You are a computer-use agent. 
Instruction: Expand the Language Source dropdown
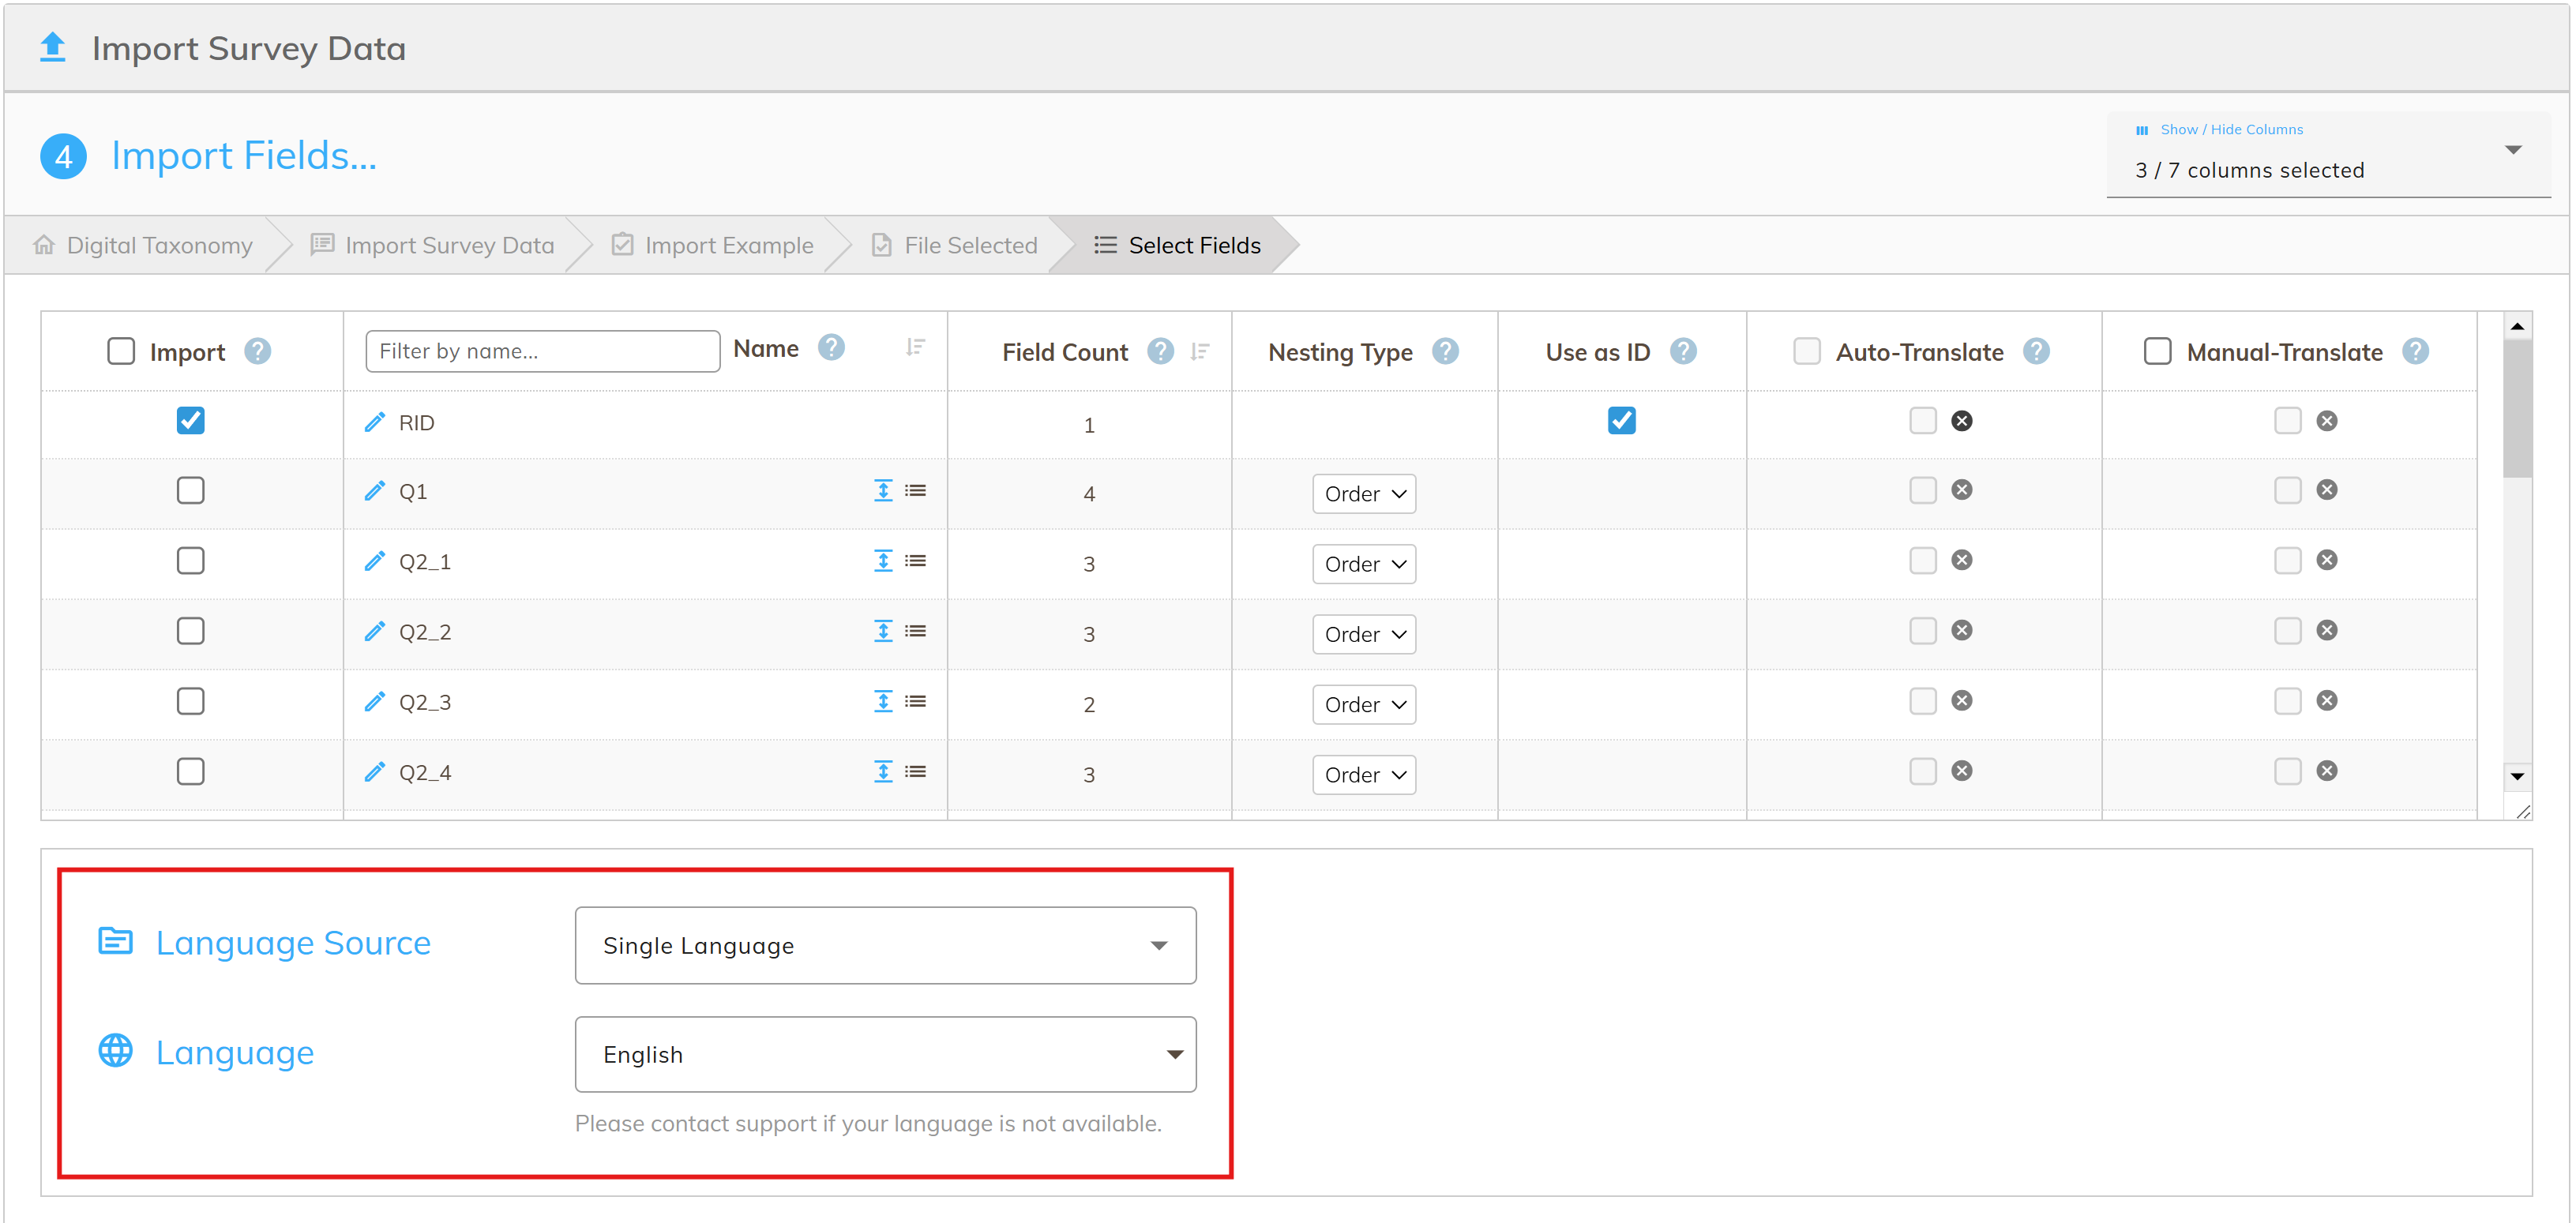click(885, 945)
